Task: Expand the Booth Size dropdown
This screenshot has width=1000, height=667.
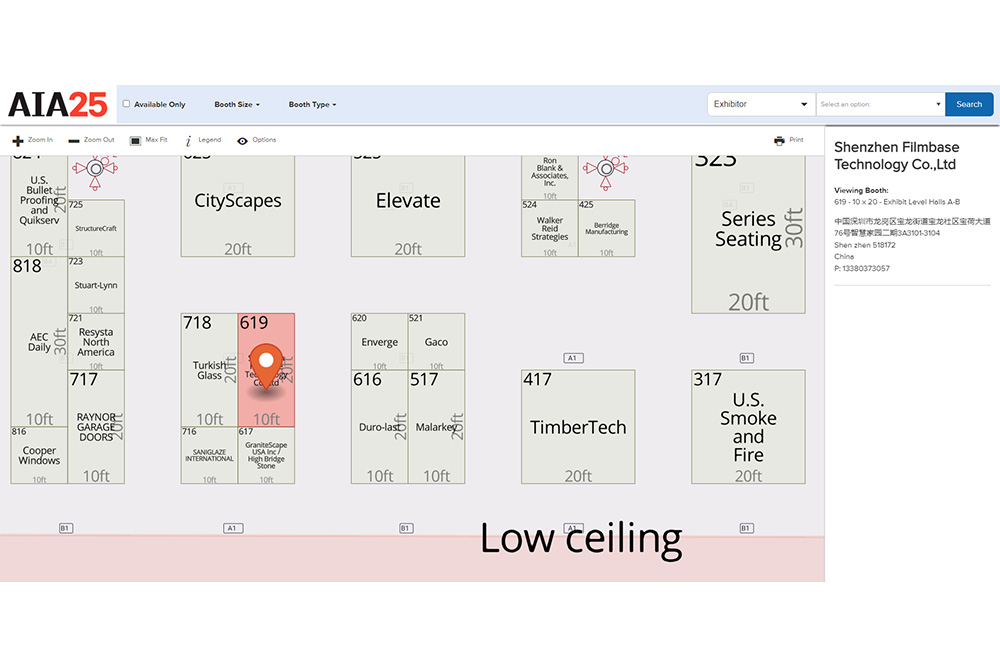Action: (237, 105)
